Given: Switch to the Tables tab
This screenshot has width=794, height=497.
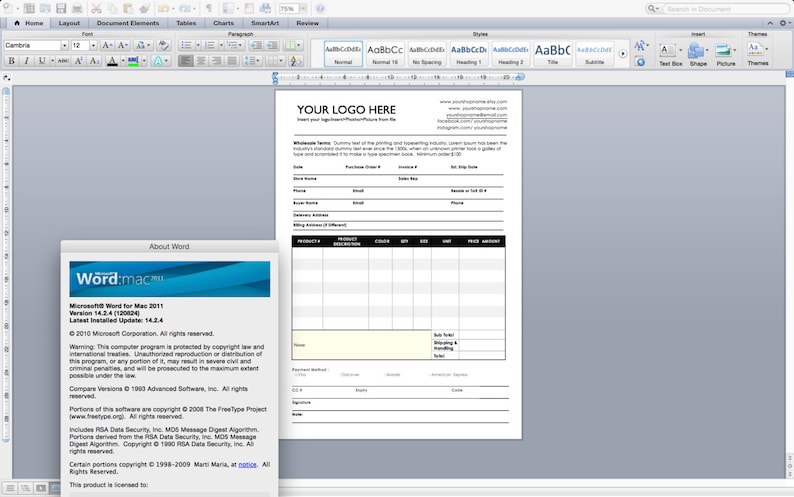Looking at the screenshot, I should point(186,23).
